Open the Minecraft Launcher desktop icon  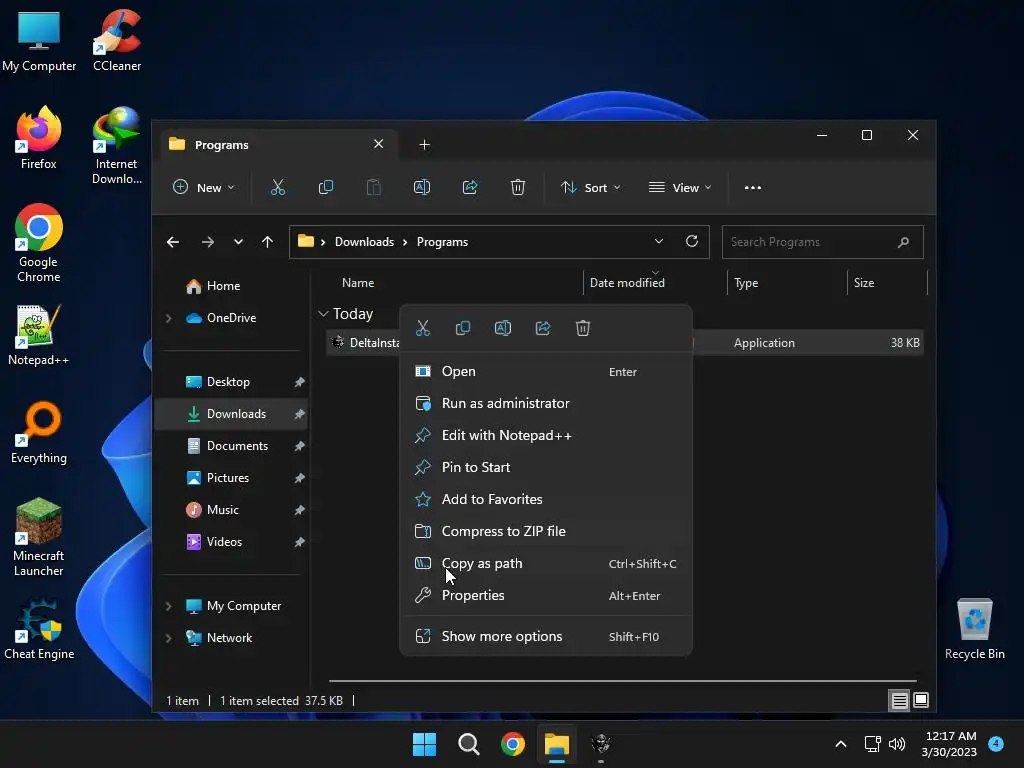[x=39, y=537]
